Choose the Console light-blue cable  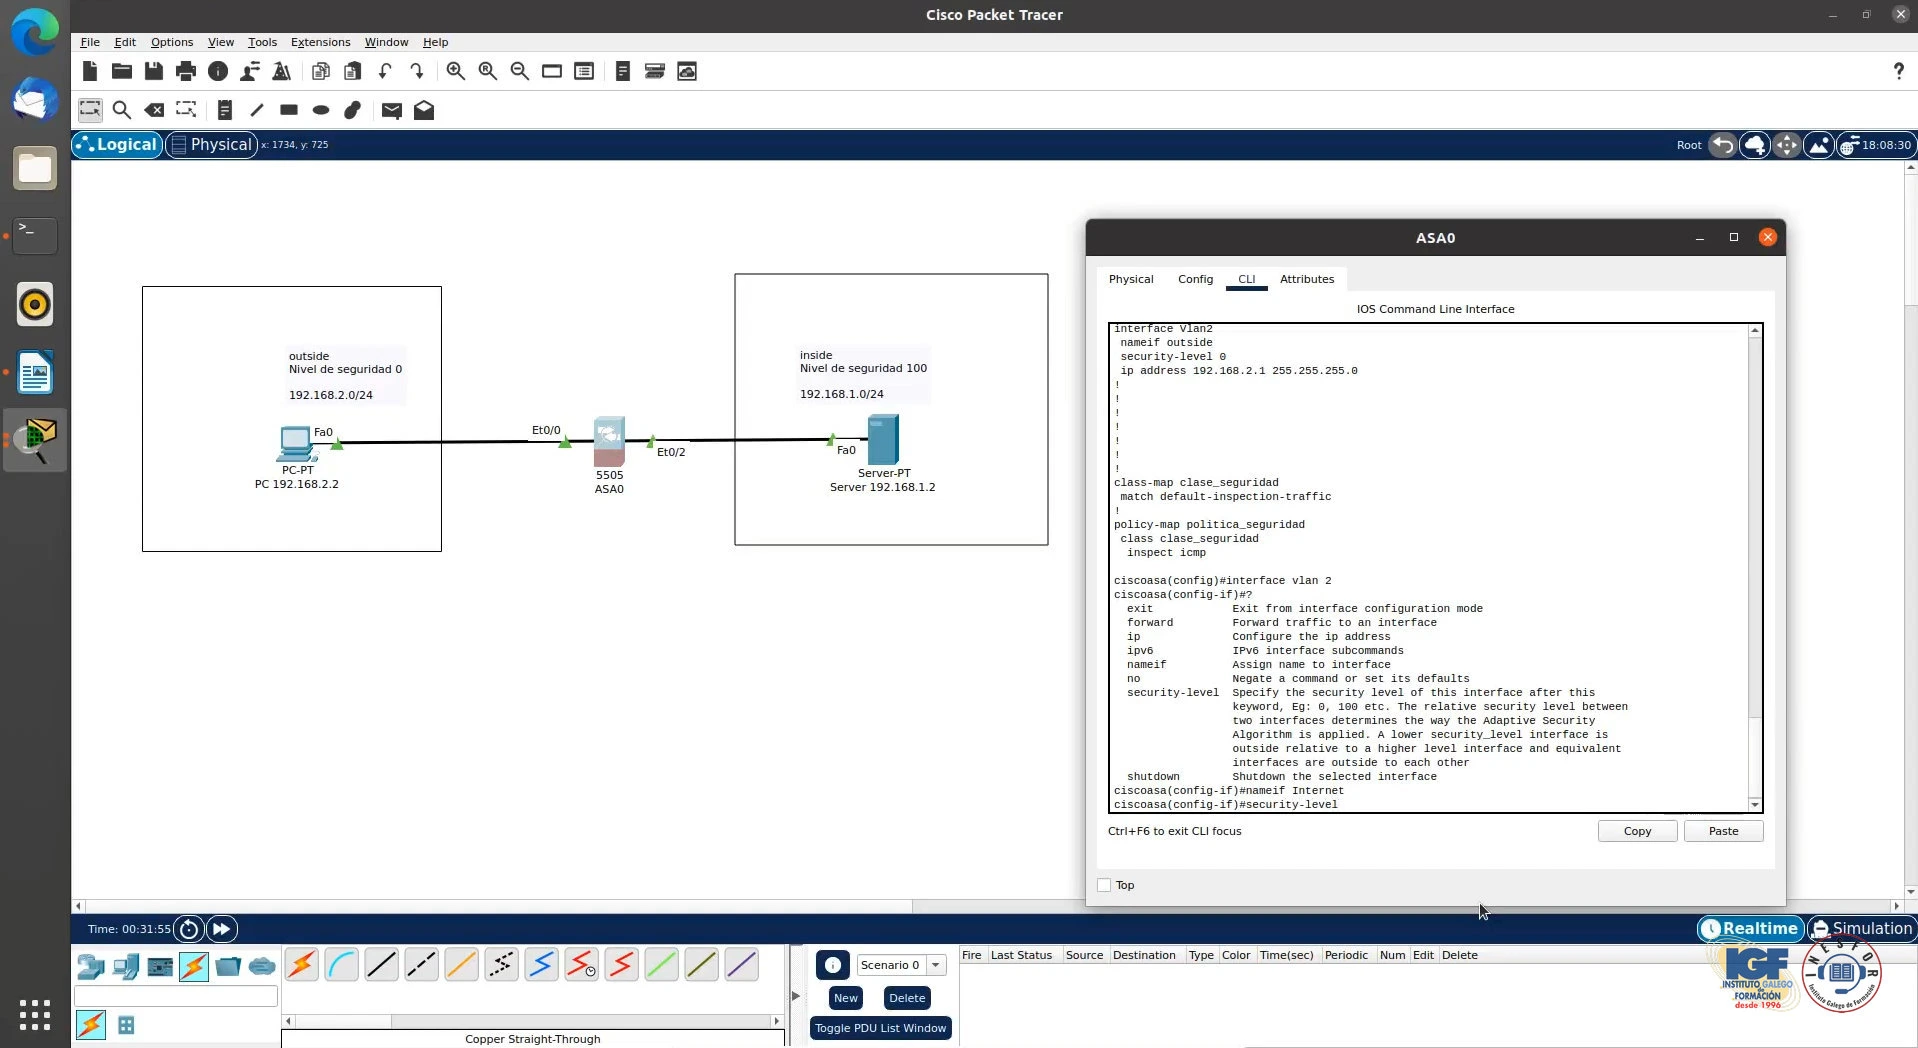pos(341,965)
